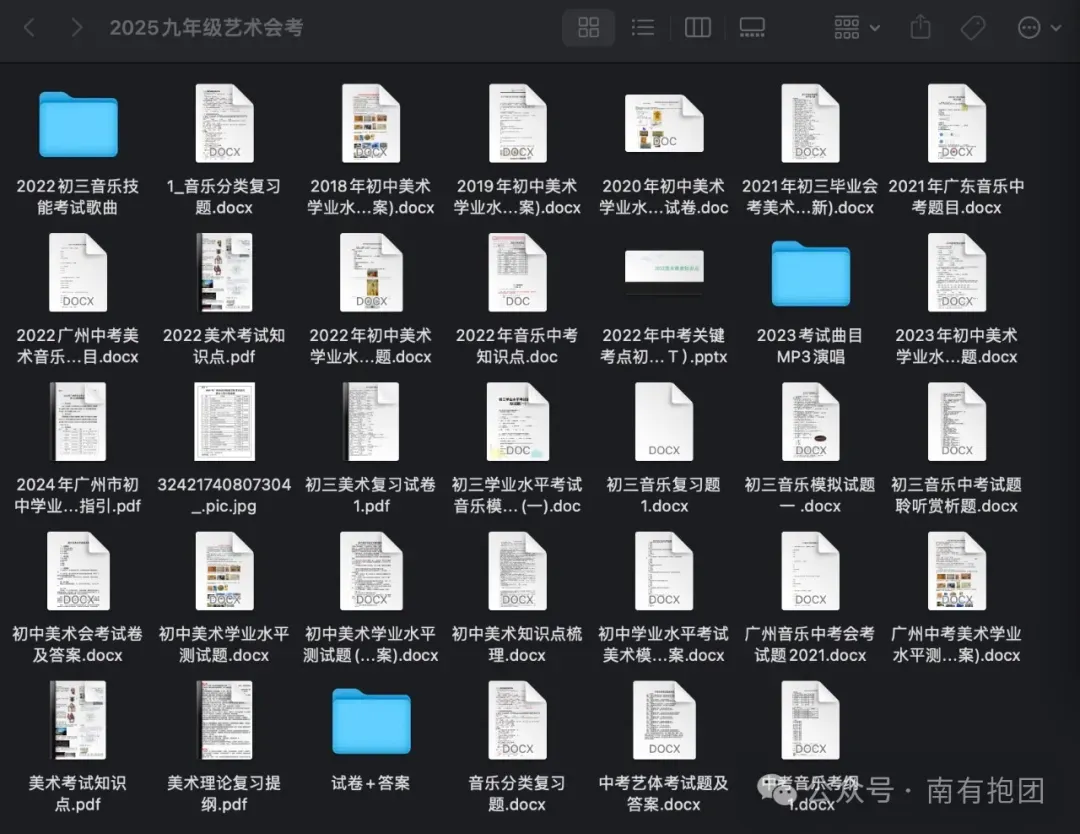Select folder 2022初三音乐技能考试歌曲
Screen dimensions: 1080x834
coord(78,125)
